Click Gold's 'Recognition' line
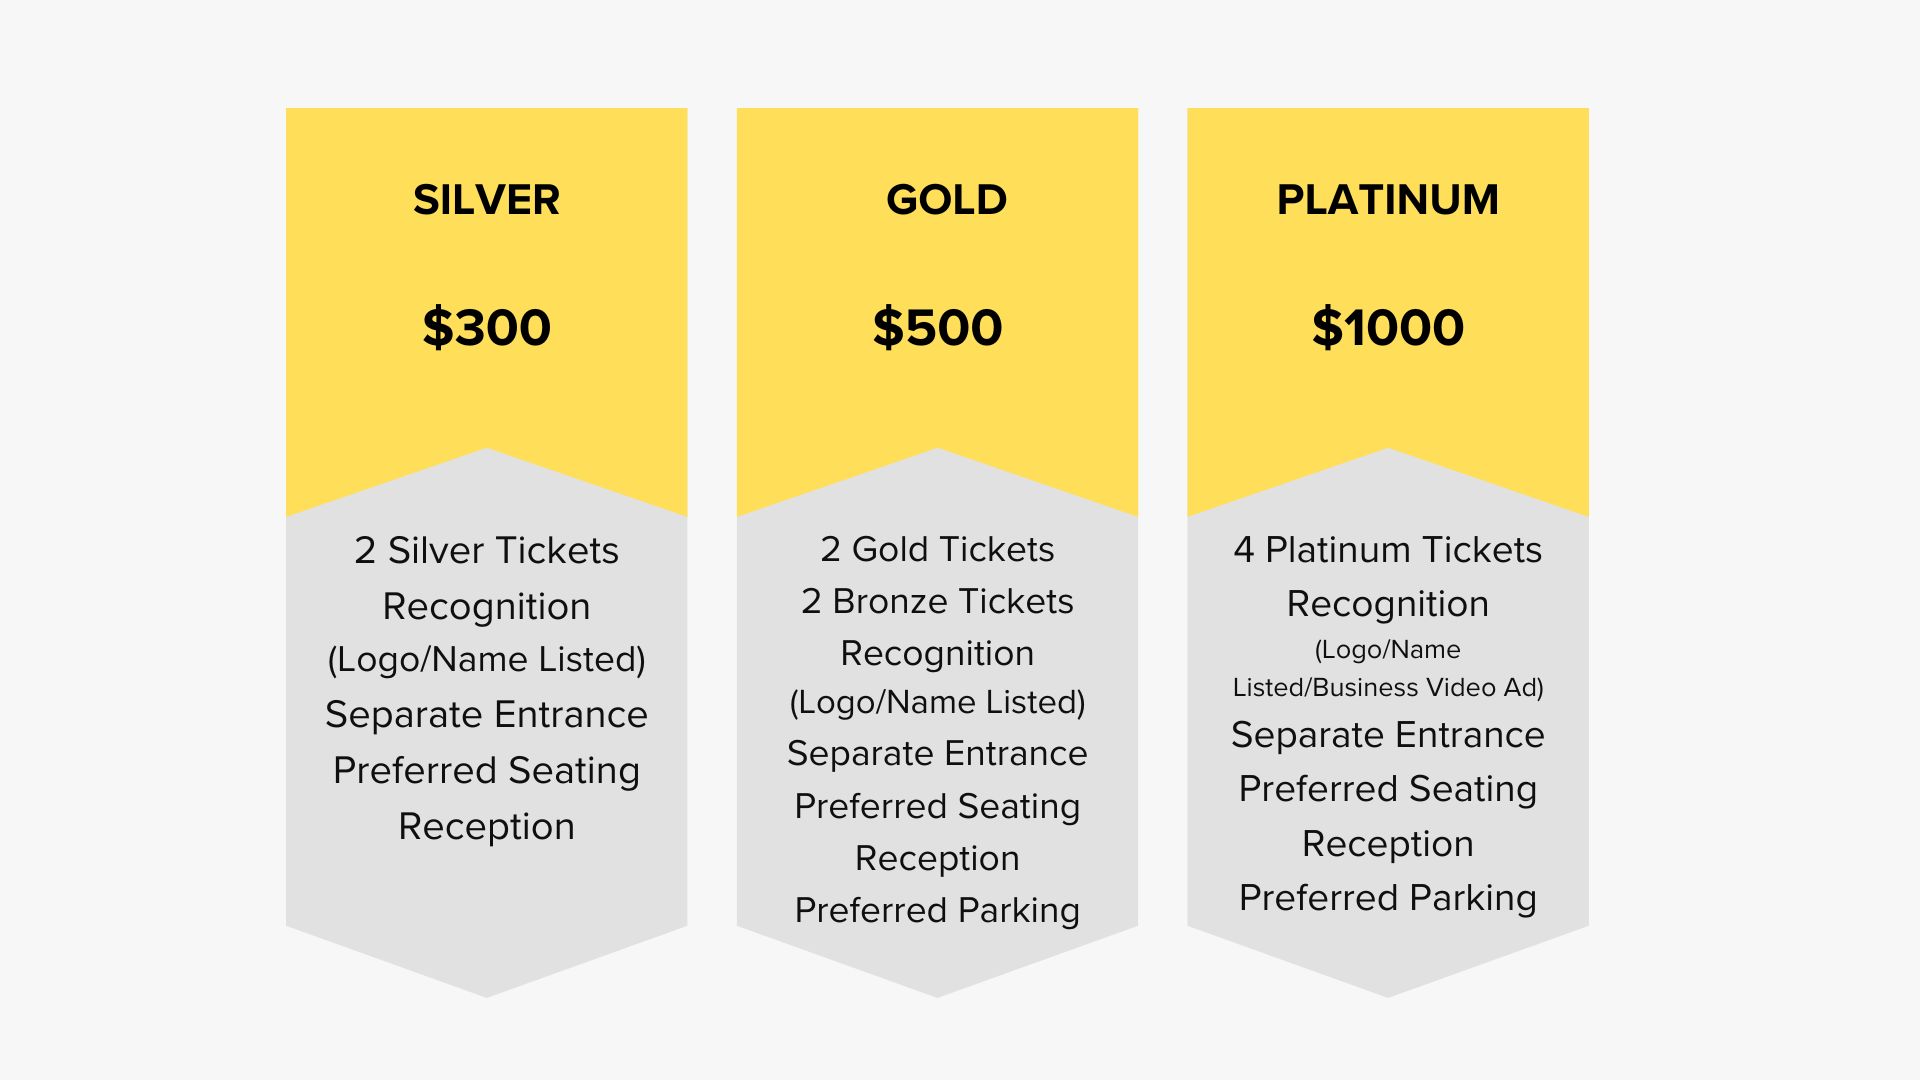Screen dimensions: 1920x1080 tap(937, 653)
